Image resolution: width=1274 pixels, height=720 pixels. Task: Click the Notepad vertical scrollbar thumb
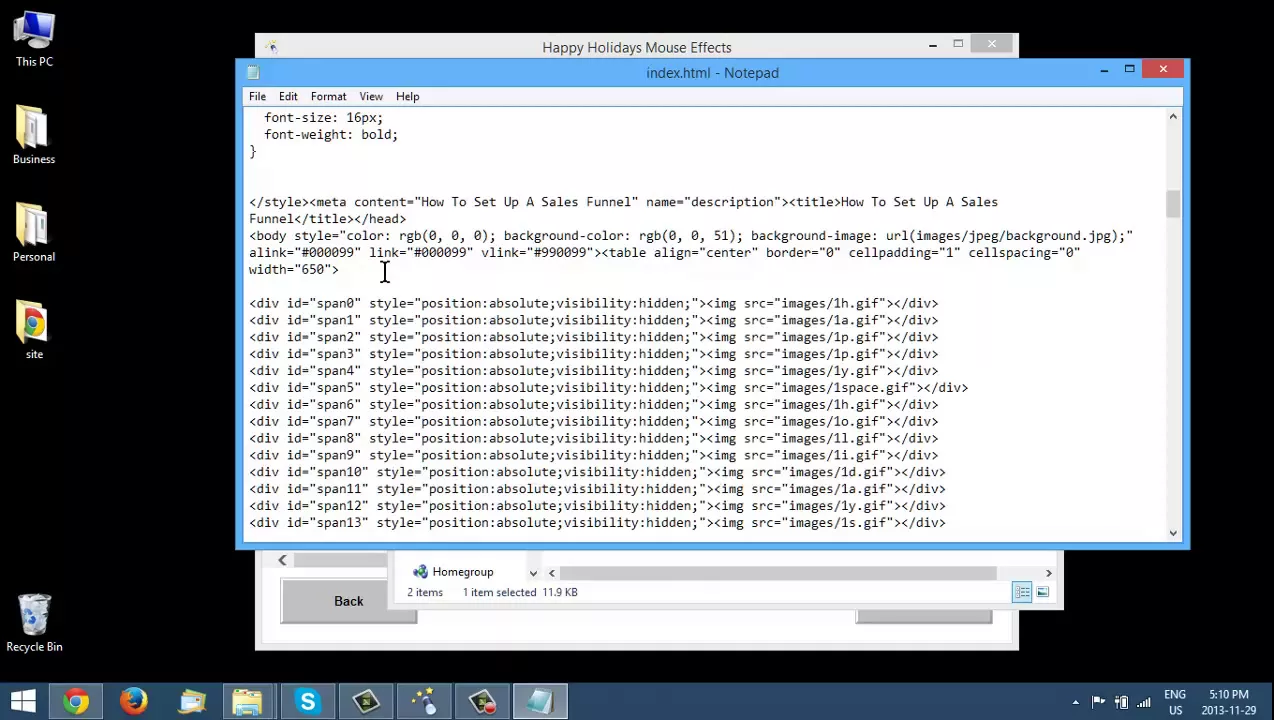click(1173, 203)
